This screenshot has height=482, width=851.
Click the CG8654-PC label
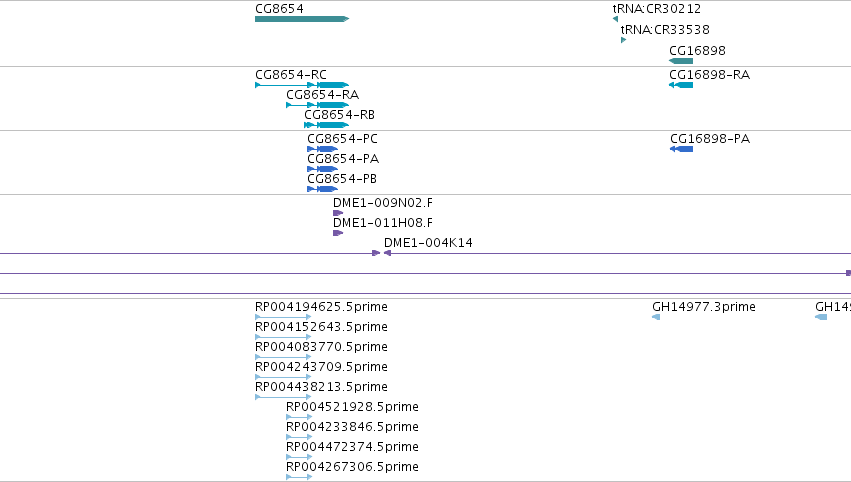(342, 138)
